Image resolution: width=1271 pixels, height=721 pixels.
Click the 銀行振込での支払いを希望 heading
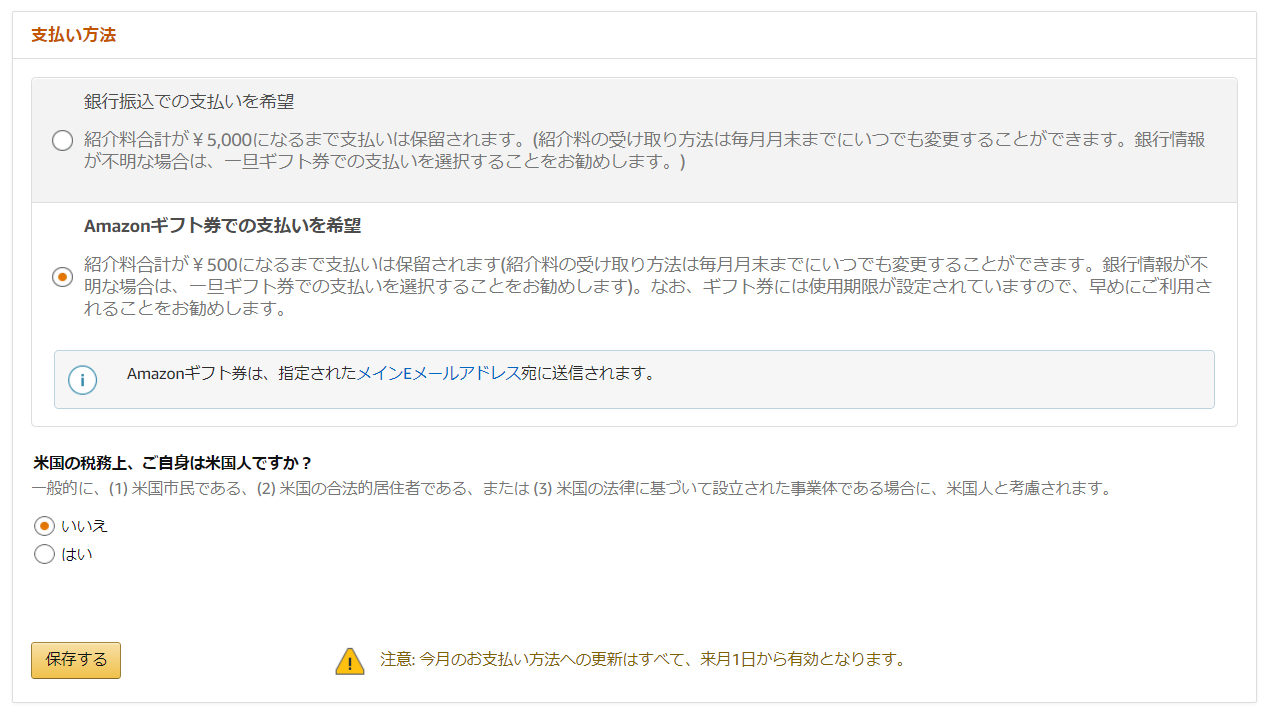pyautogui.click(x=189, y=101)
